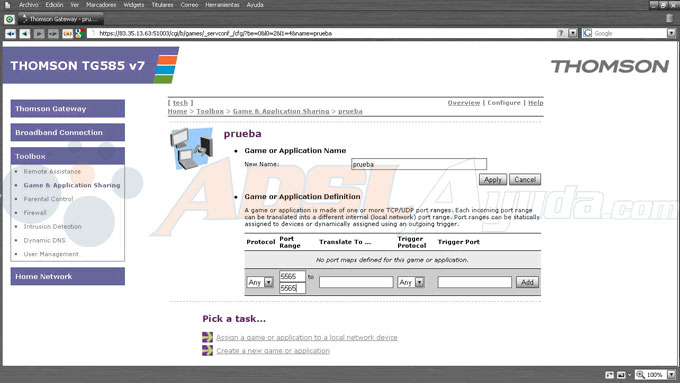The image size is (680, 383).
Task: Open Intrusion Detection in Toolbox
Action: [52, 226]
